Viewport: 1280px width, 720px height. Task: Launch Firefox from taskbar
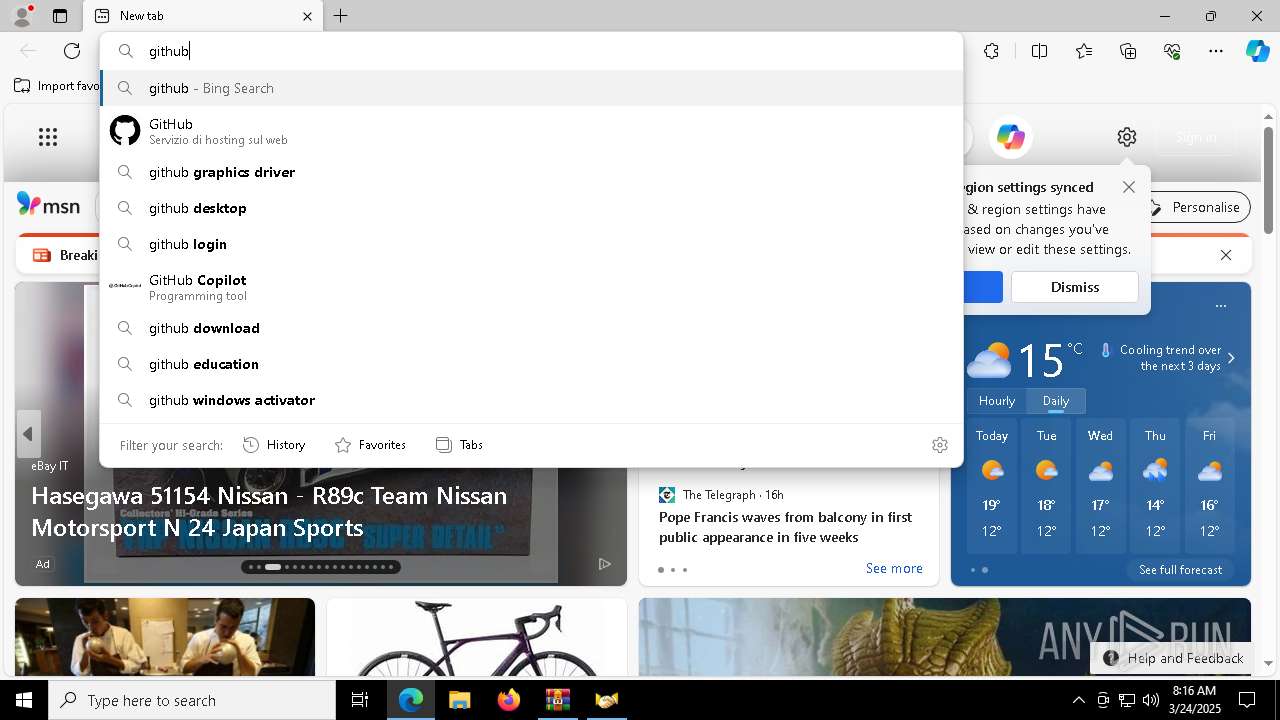[508, 700]
